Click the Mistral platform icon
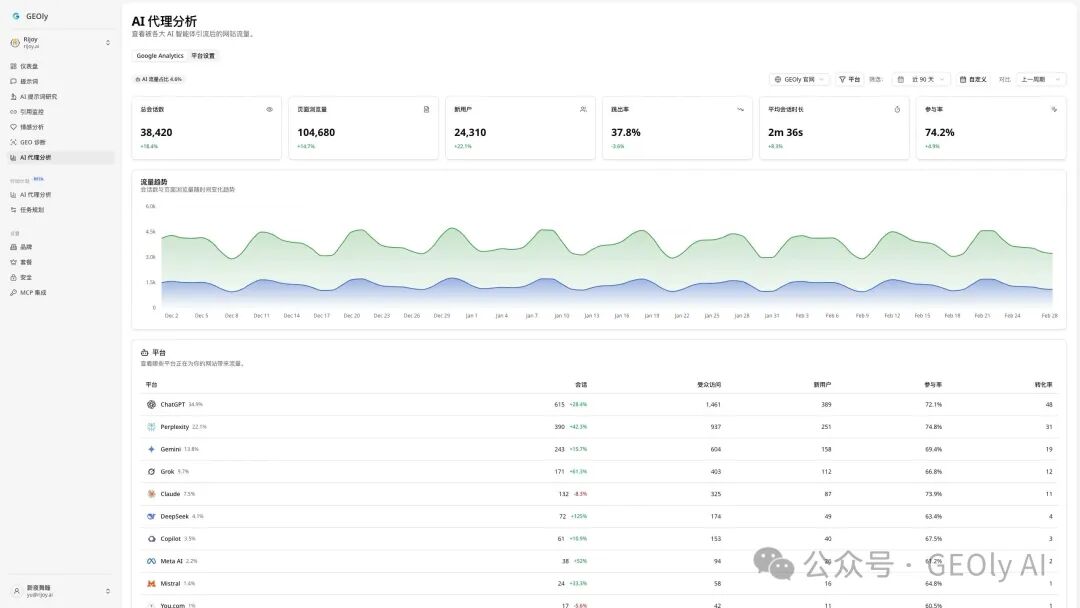1080x608 pixels. coord(152,583)
